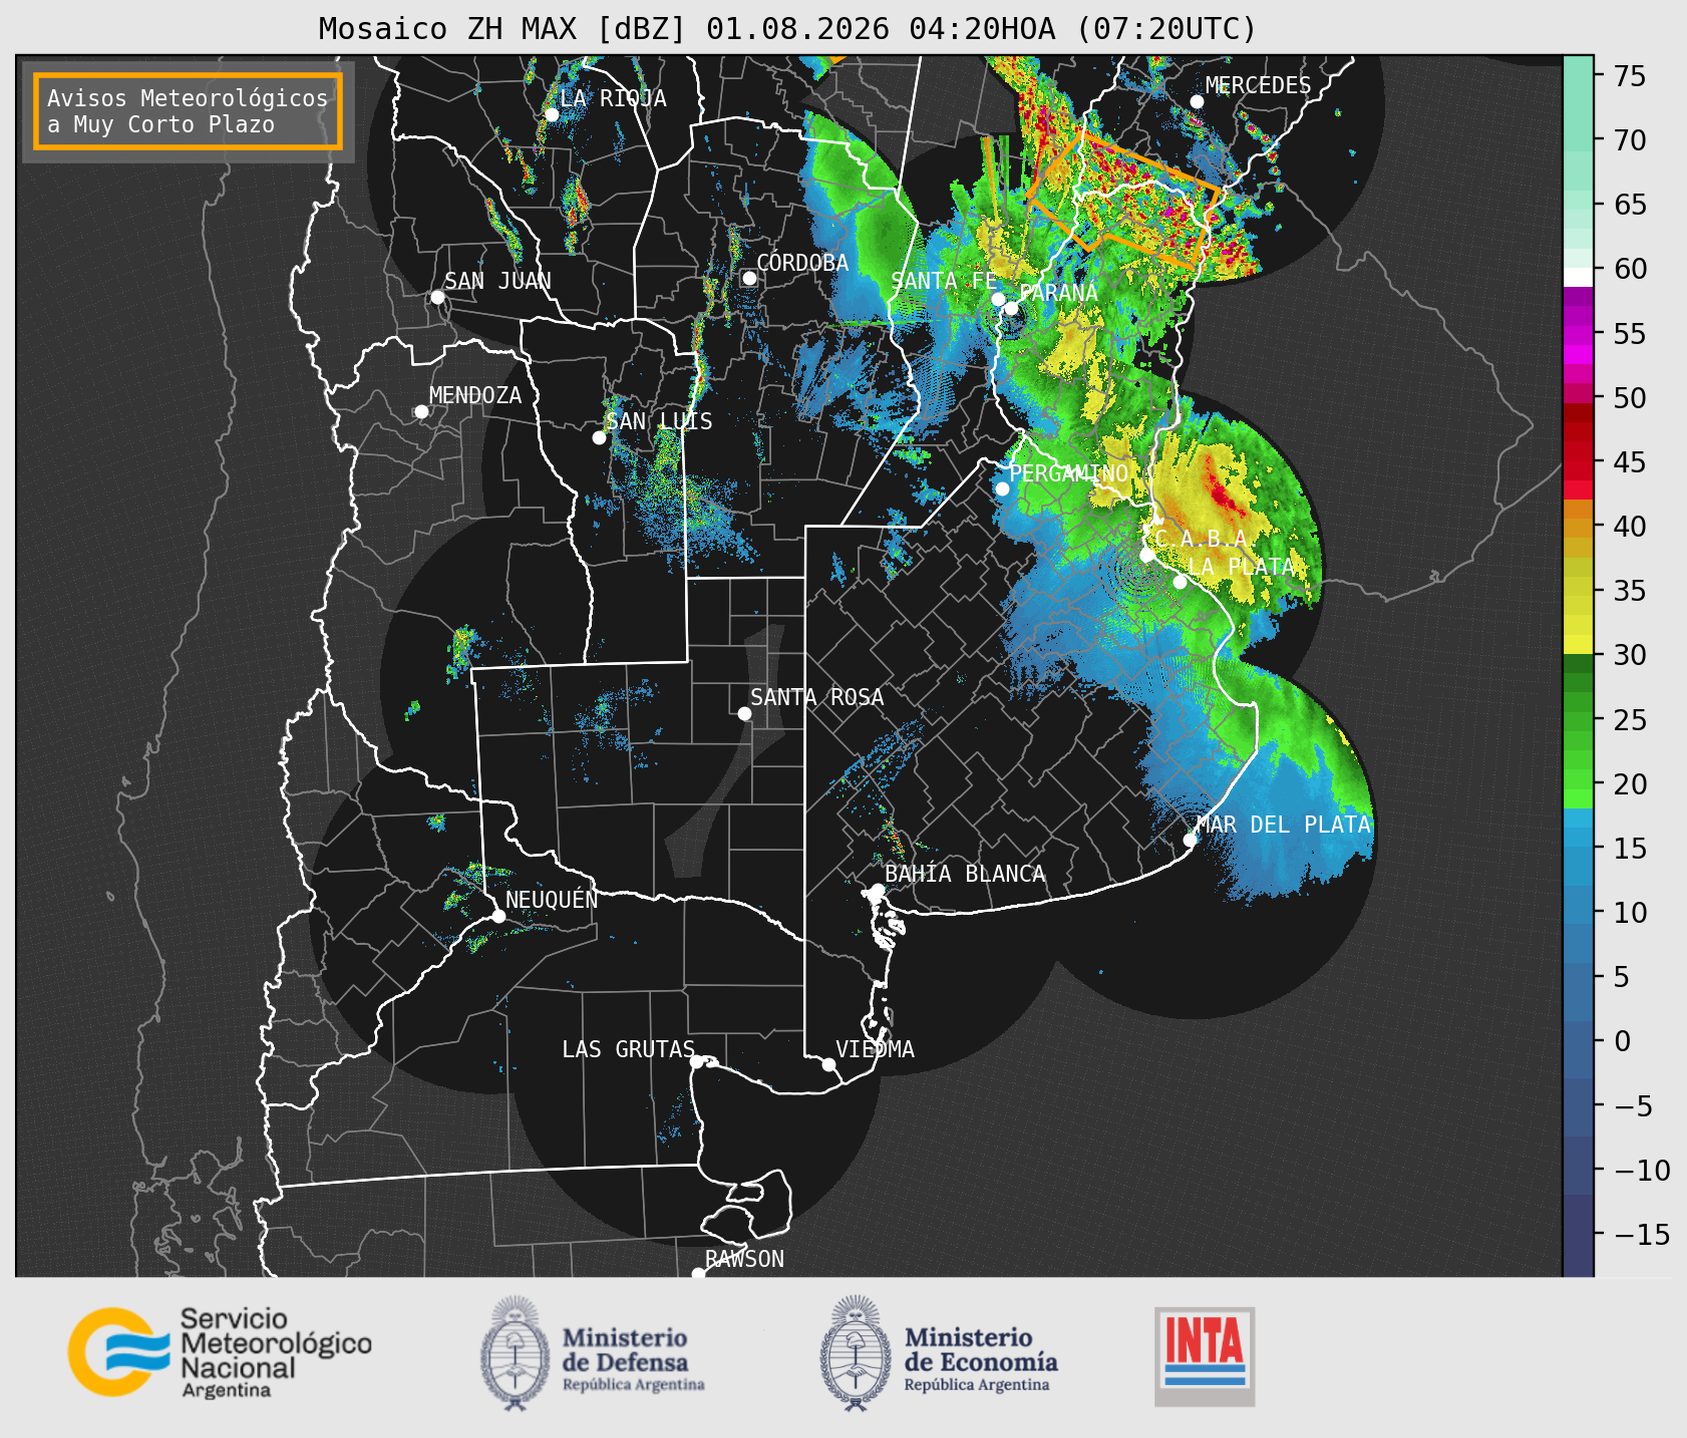The height and width of the screenshot is (1438, 1687).
Task: Click the Mar del Plata marker dot
Action: 1190,839
